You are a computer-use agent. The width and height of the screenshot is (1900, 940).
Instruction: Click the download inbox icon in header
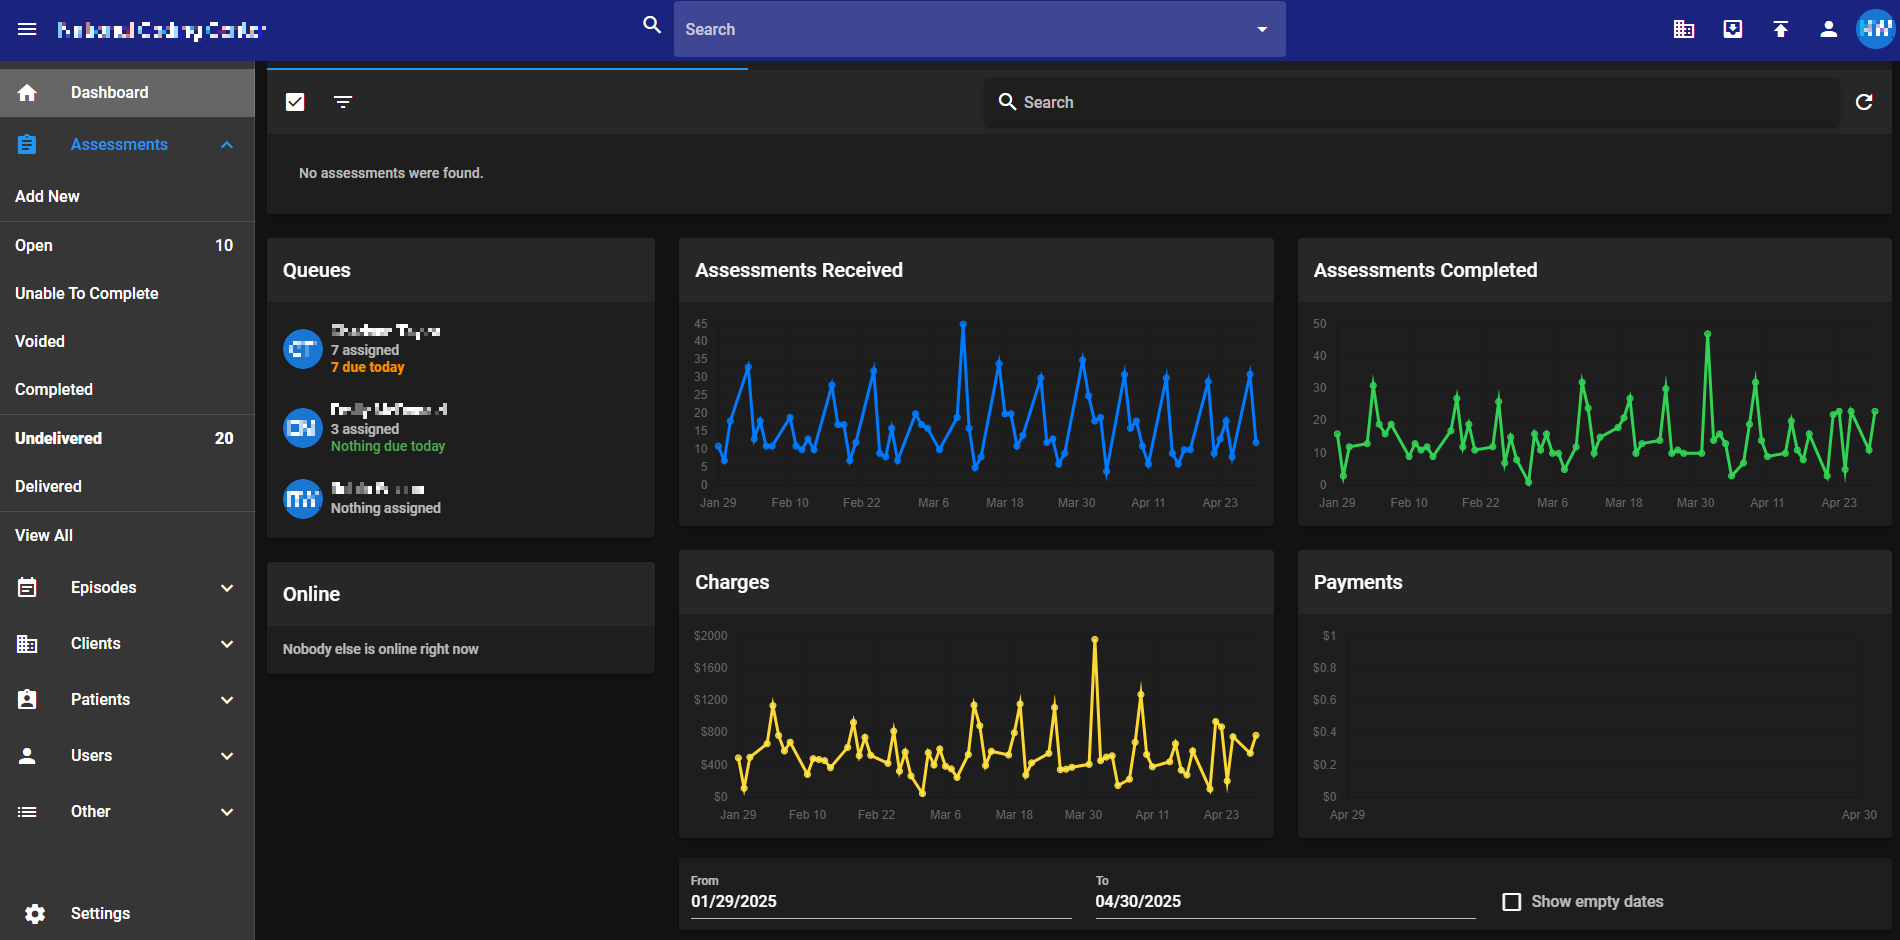click(1733, 29)
